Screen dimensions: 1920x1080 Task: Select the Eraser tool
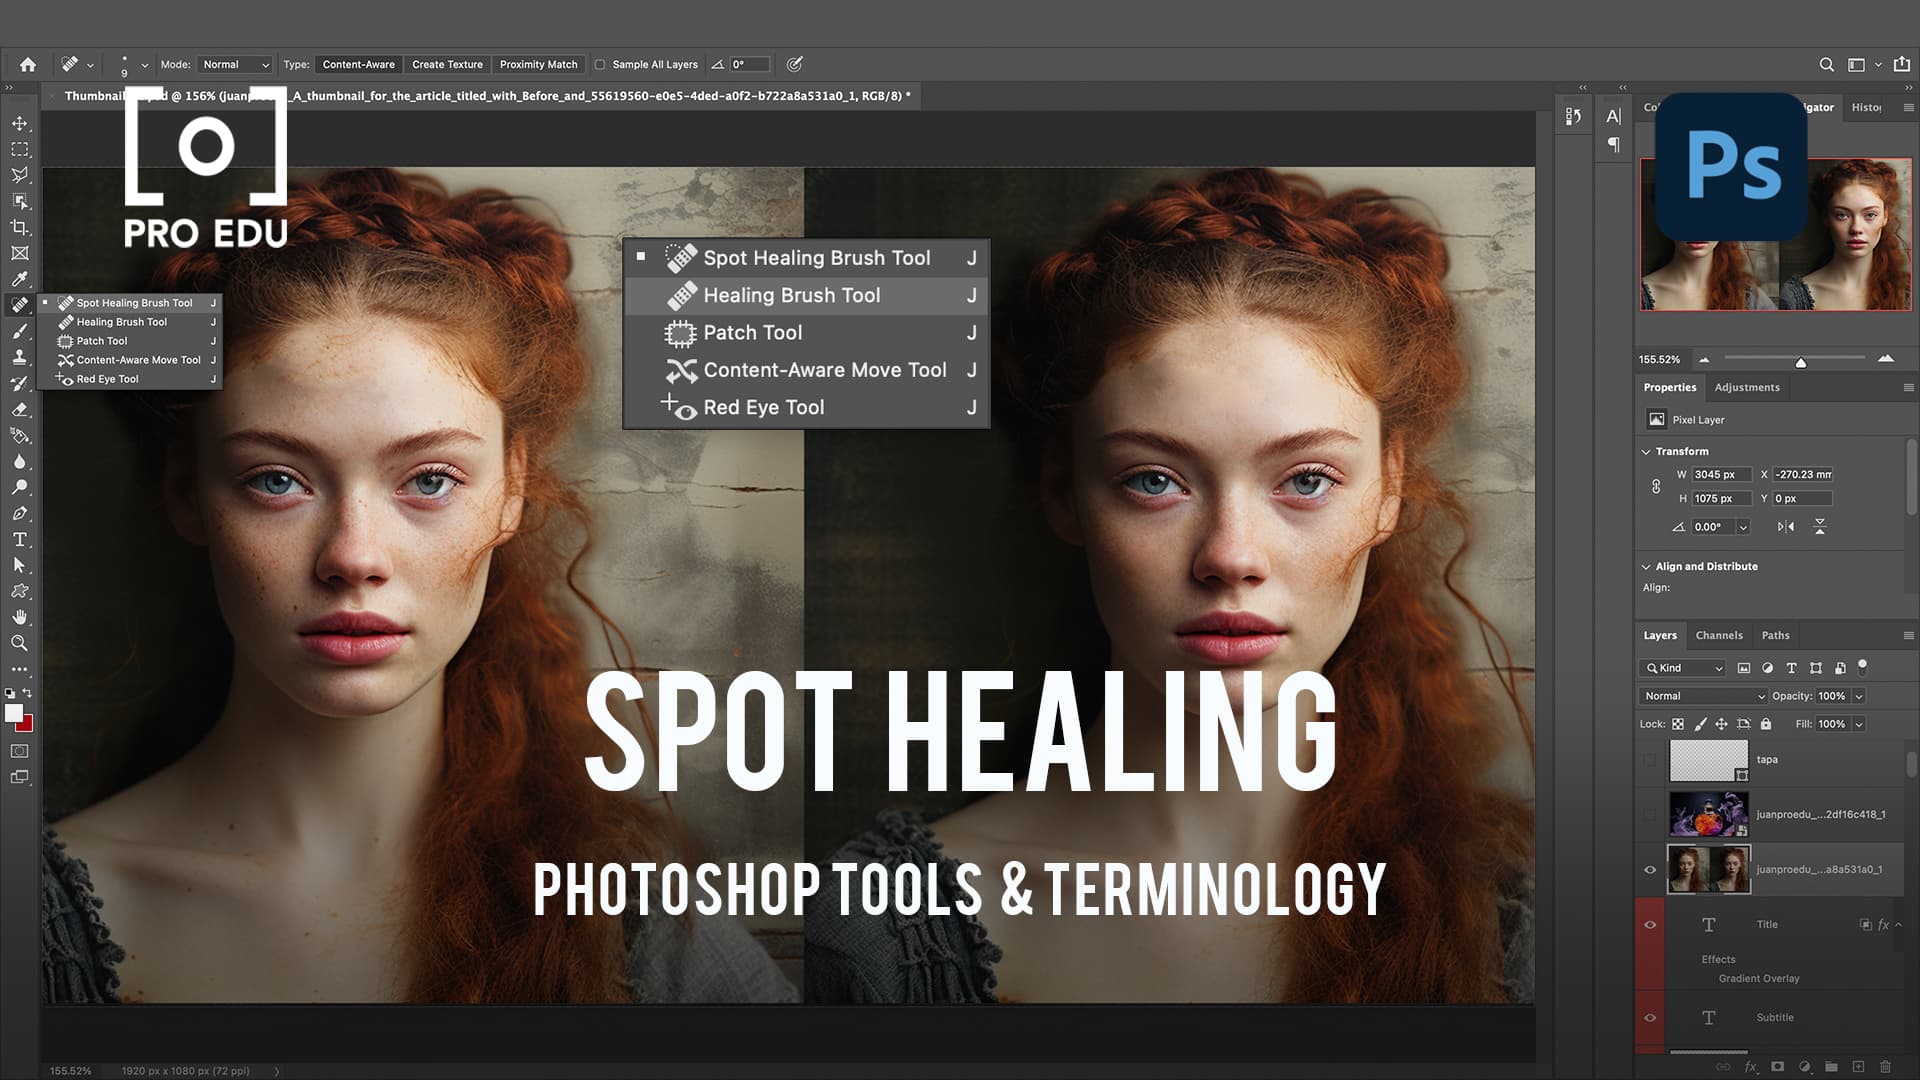point(20,409)
